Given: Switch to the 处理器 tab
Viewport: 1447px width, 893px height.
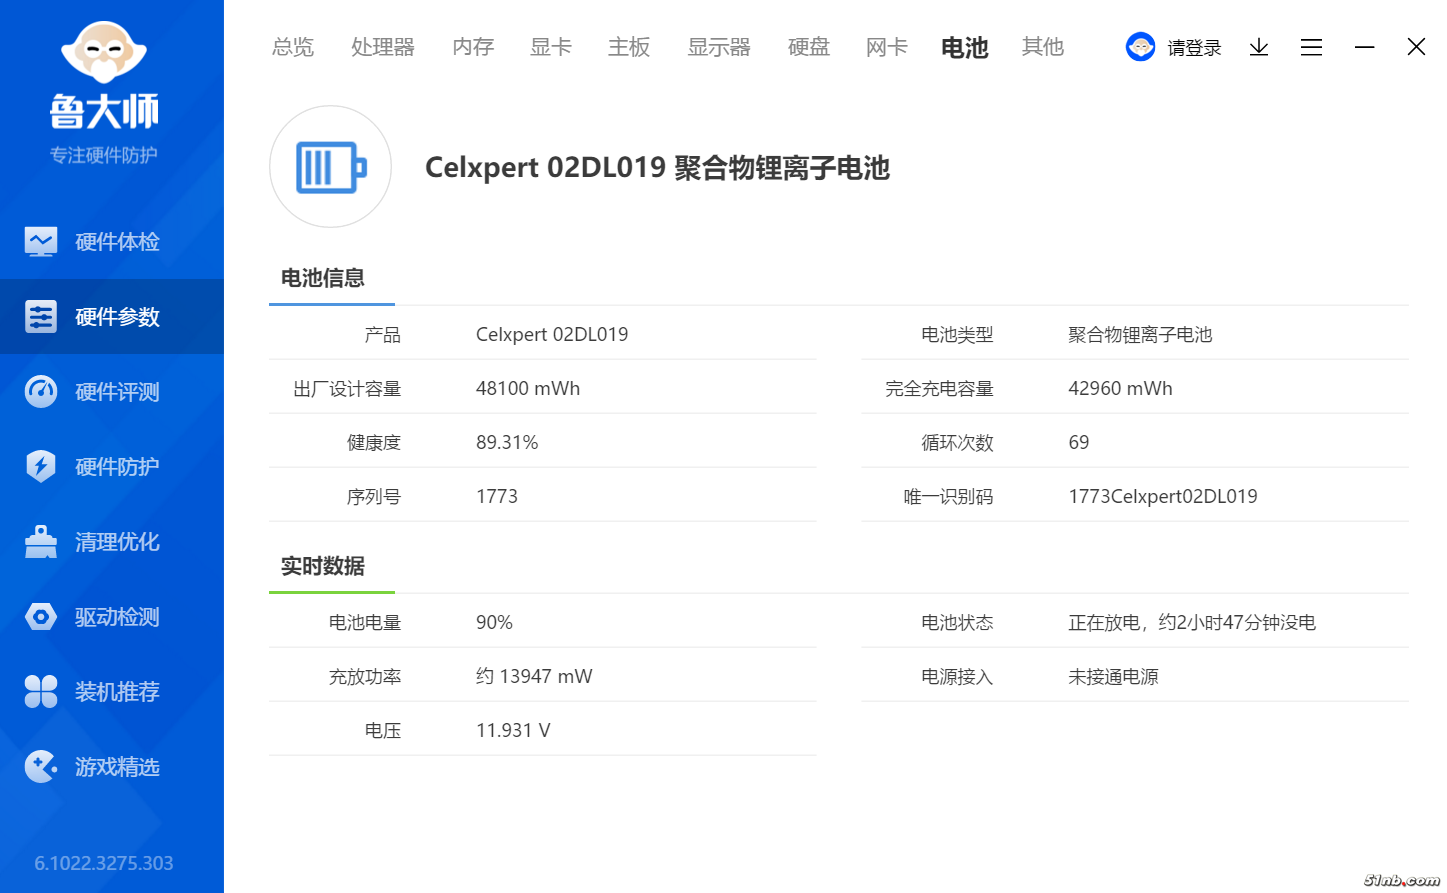Looking at the screenshot, I should [383, 47].
